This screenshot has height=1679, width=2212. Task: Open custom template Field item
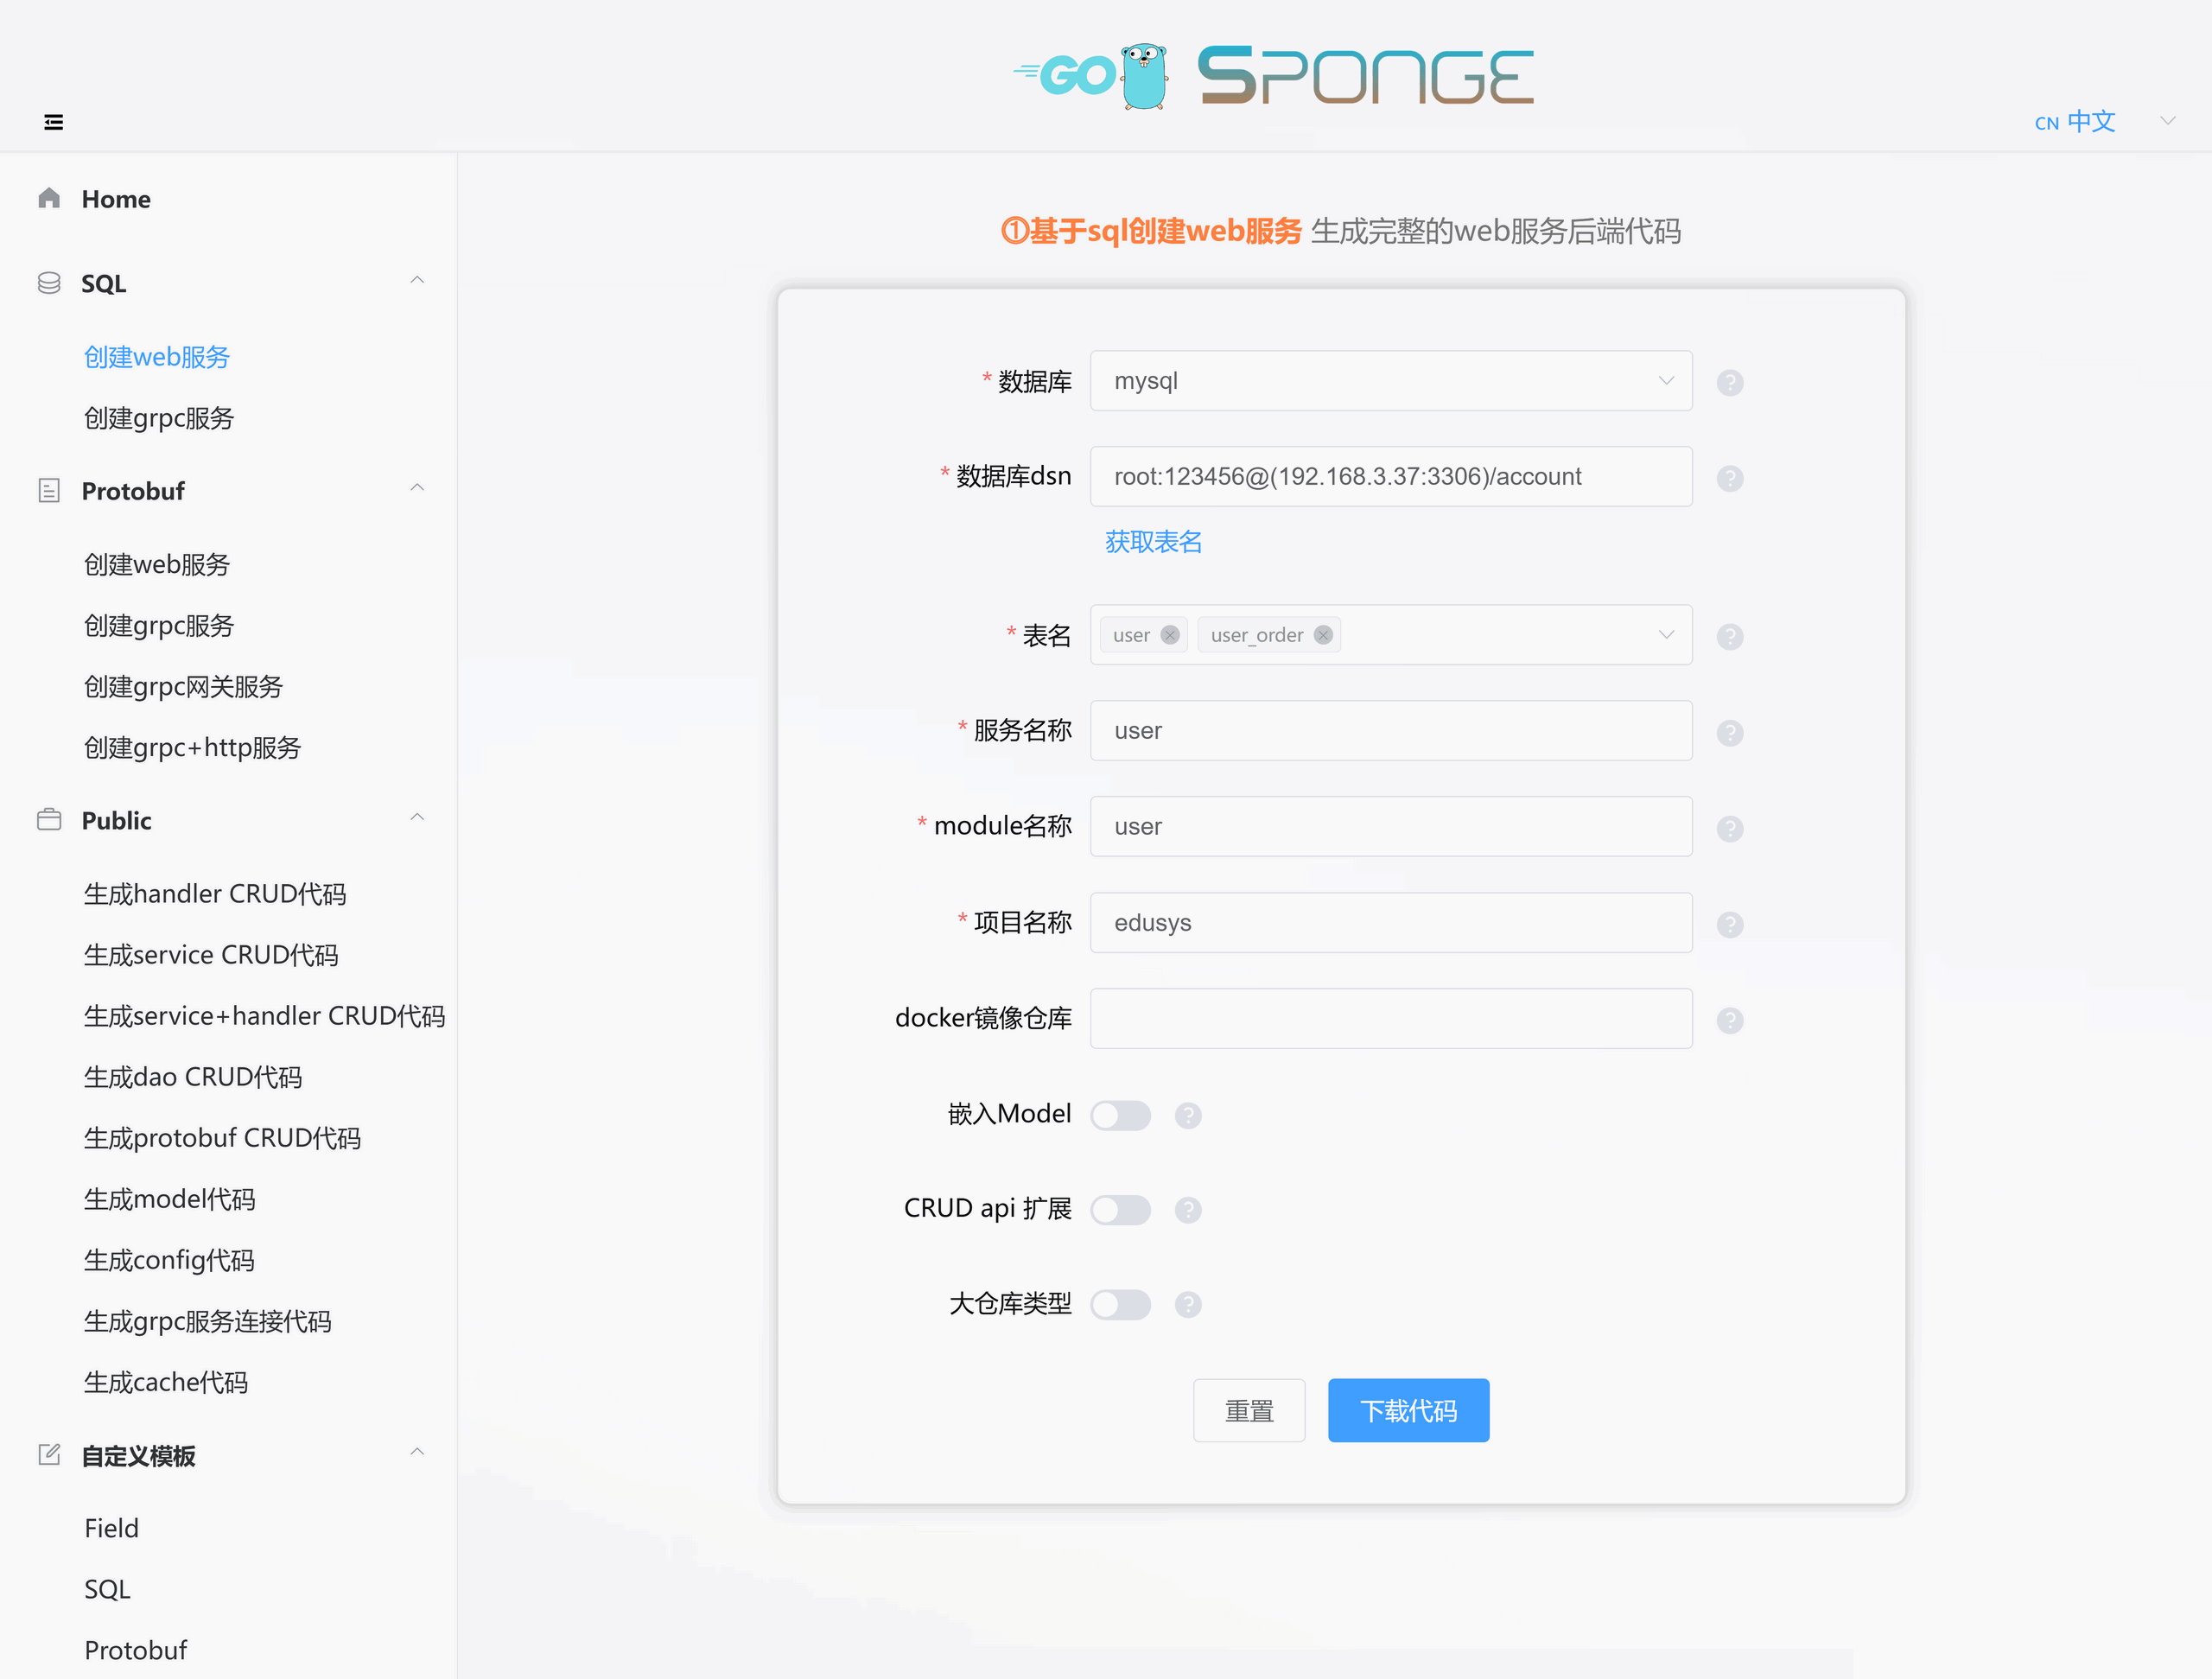tap(112, 1527)
